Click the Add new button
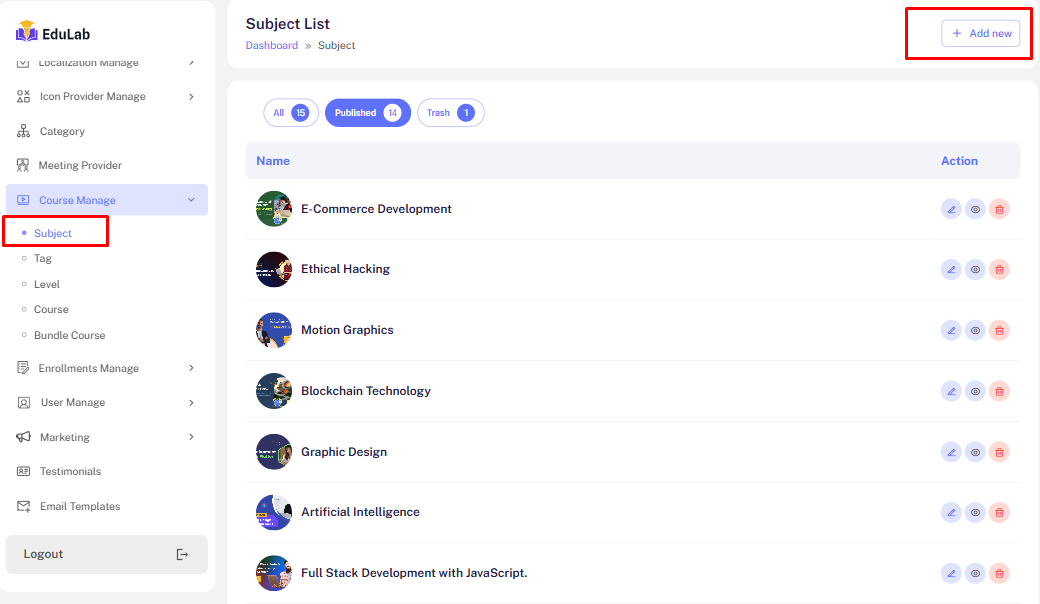The width and height of the screenshot is (1040, 604). point(980,33)
